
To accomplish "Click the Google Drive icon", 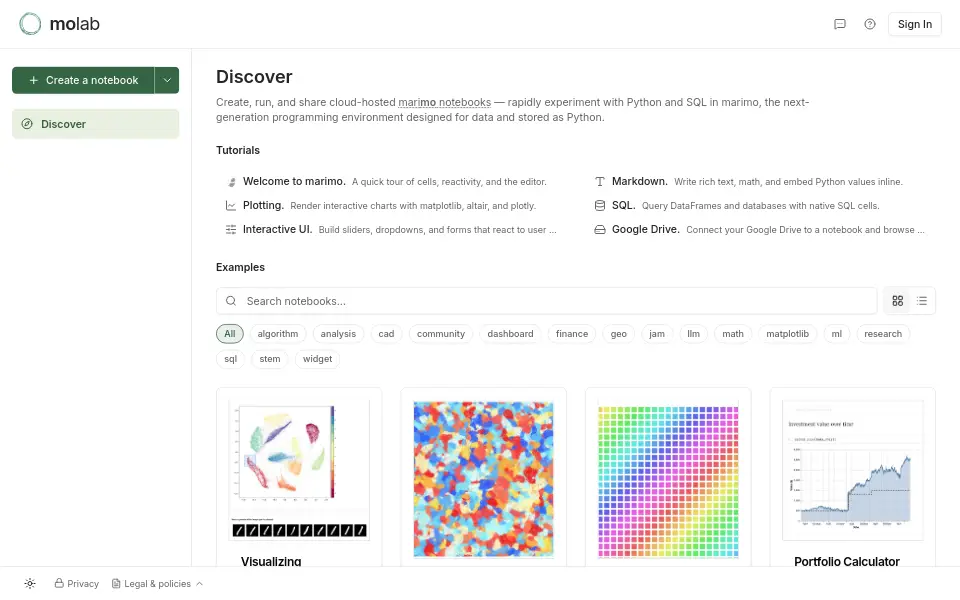I will click(600, 230).
